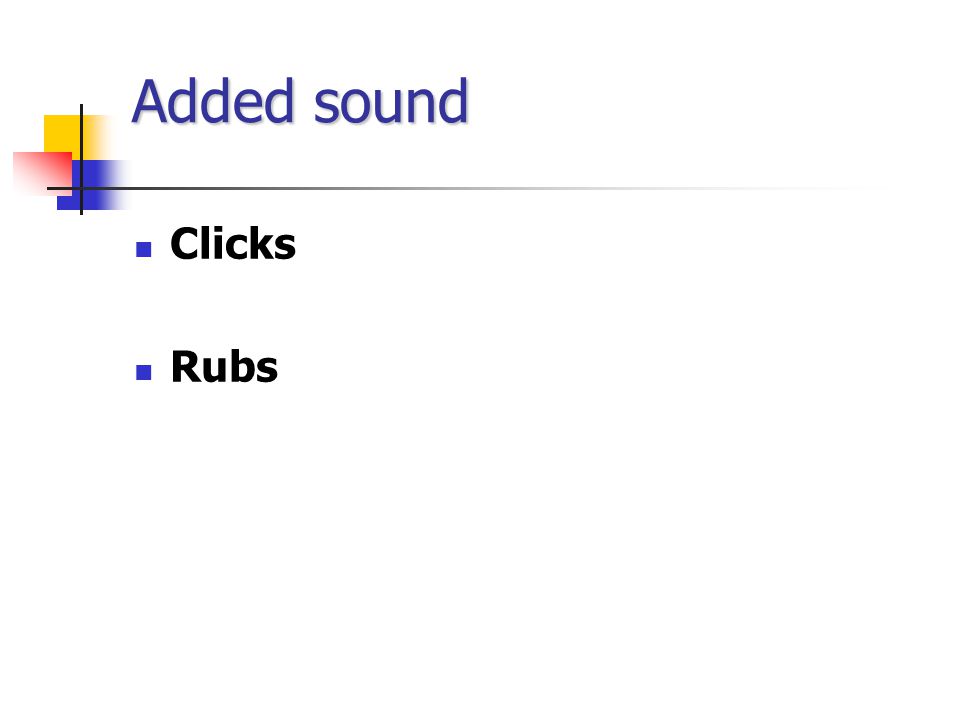The width and height of the screenshot is (960, 720).
Task: Click the "Added sound" slide title
Action: click(x=300, y=101)
